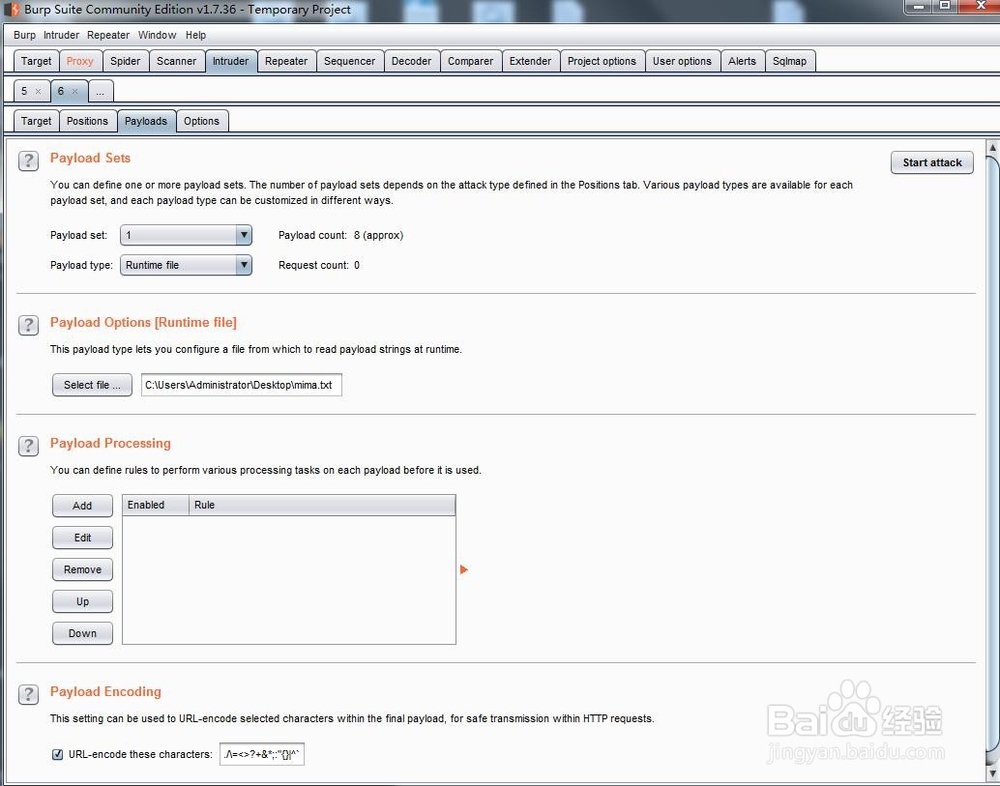This screenshot has width=1000, height=786.
Task: Click the Request count: 0 text
Action: click(x=319, y=265)
